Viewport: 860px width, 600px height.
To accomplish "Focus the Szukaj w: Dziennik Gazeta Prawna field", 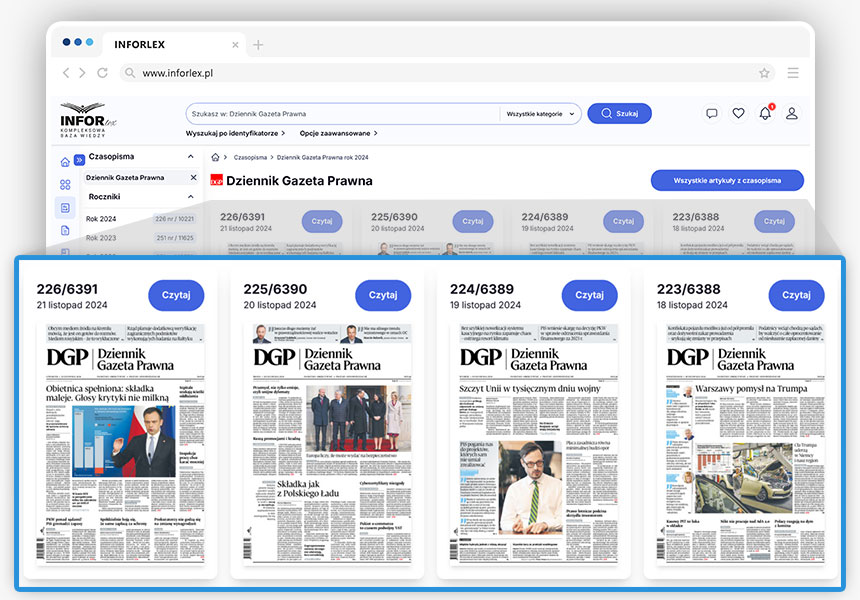I will [343, 114].
